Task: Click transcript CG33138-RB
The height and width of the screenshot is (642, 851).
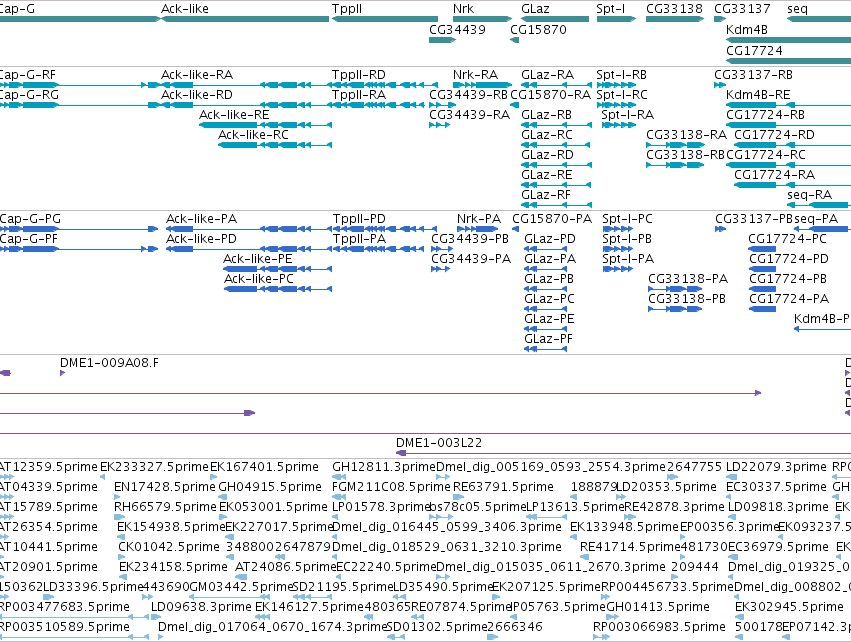Action: click(685, 155)
